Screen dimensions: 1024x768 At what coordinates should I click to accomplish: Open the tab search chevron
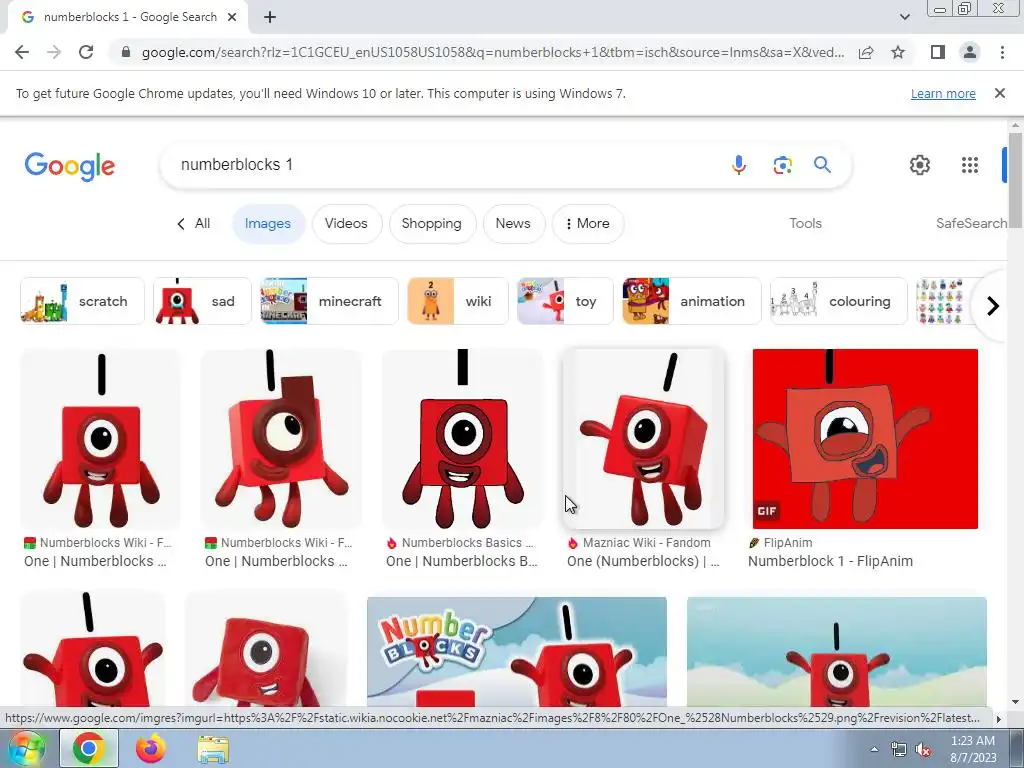(904, 18)
